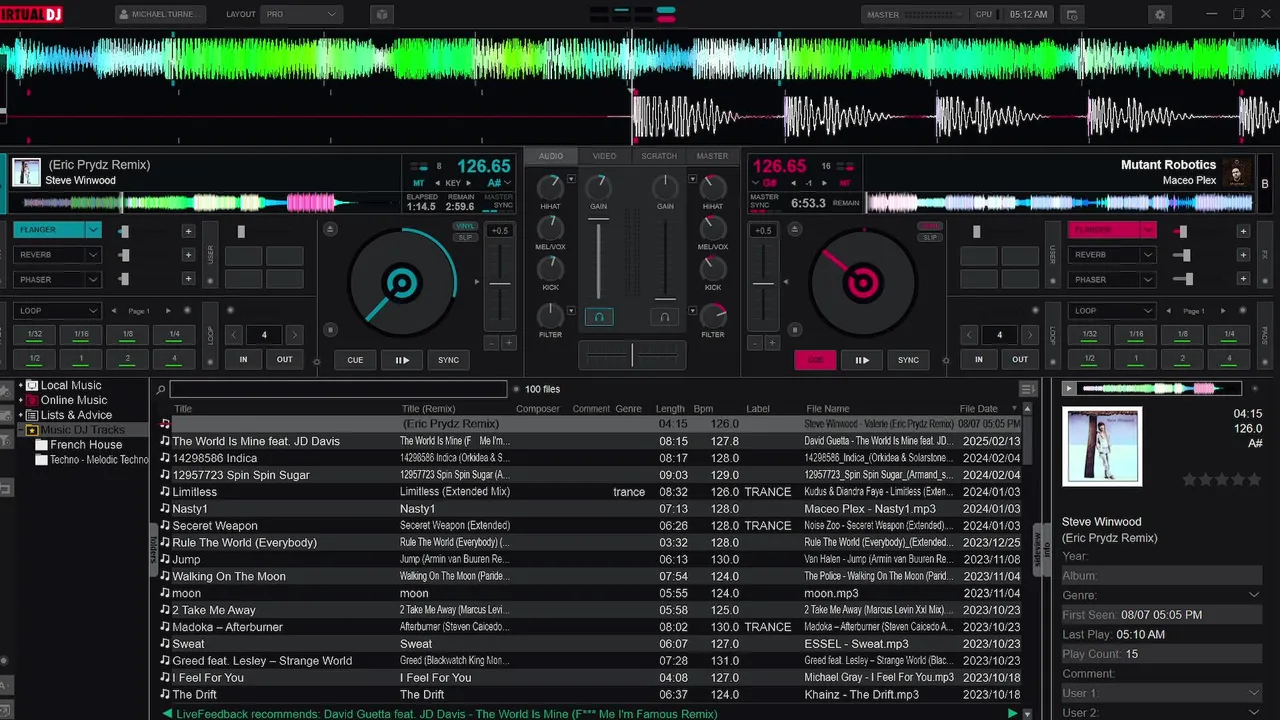Sort the list by the Bpm column header

tap(703, 409)
